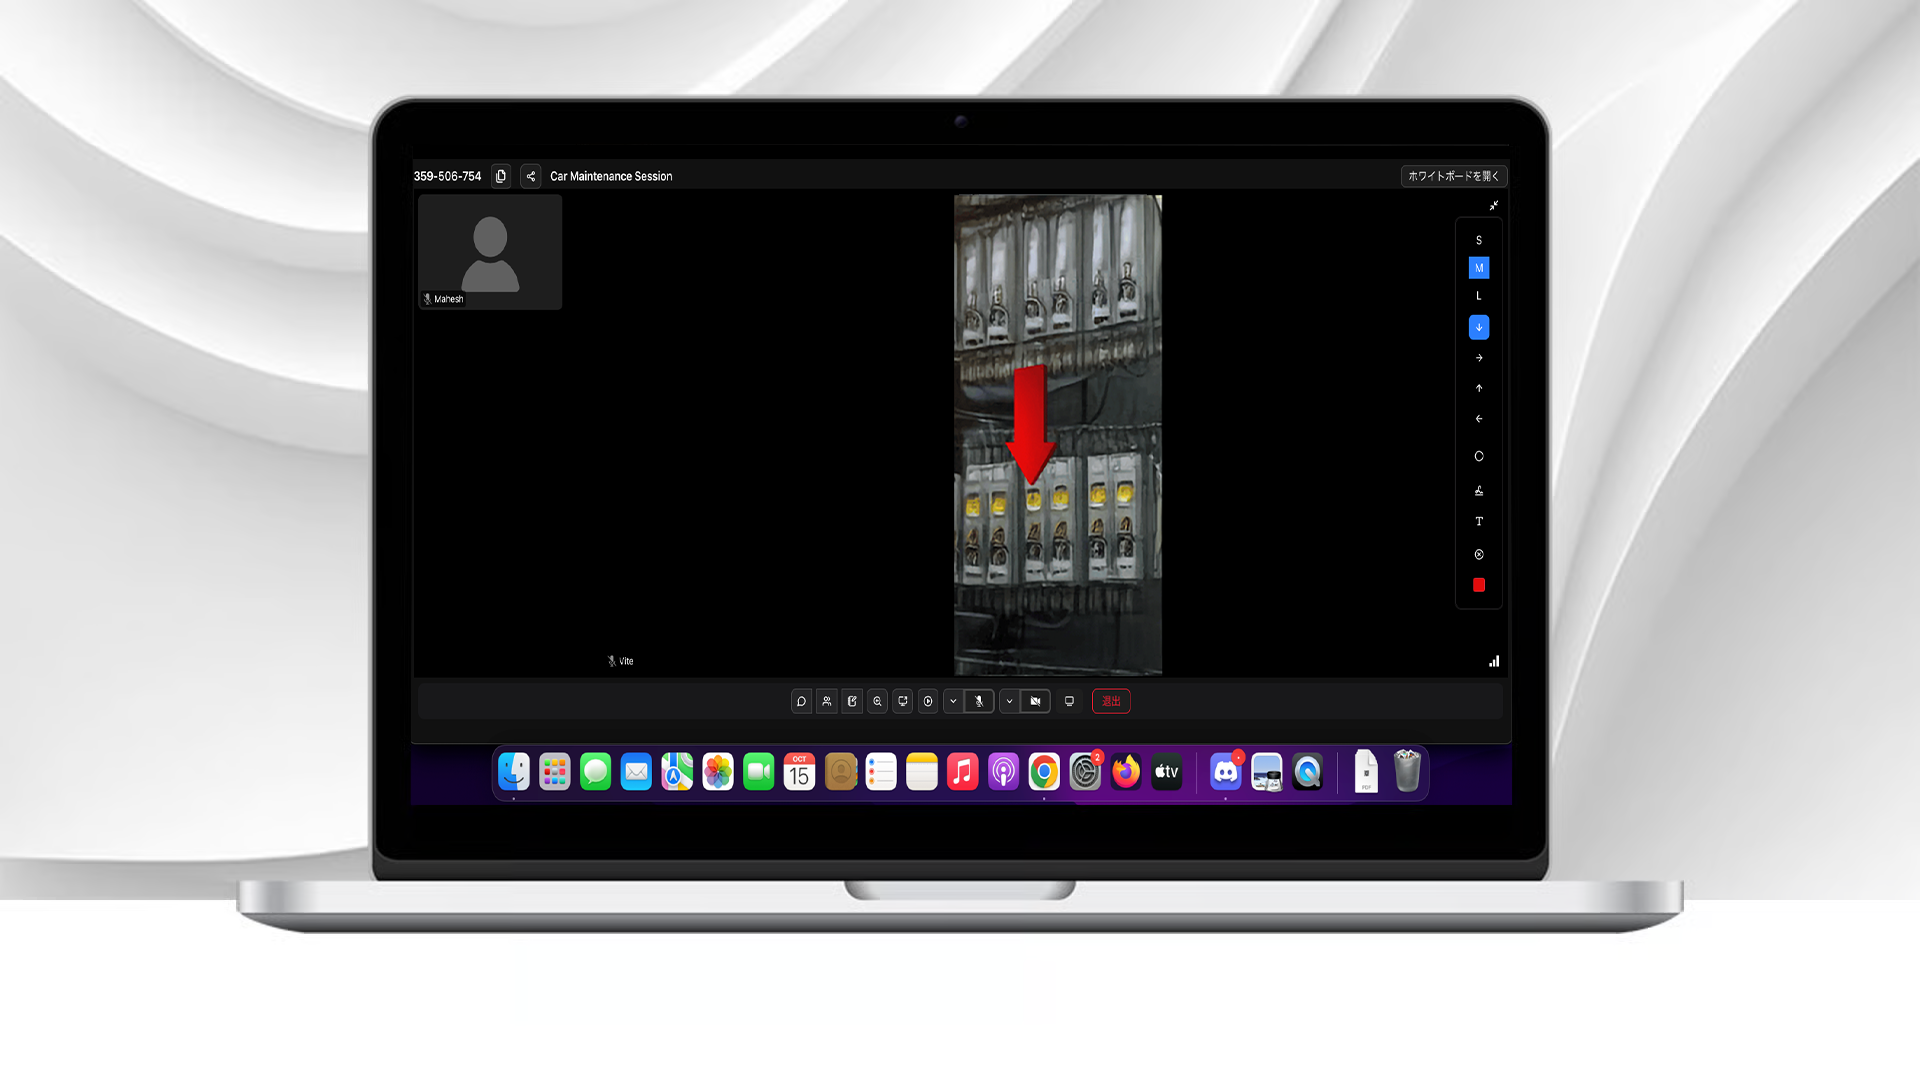Select small S annotation size

click(x=1479, y=241)
